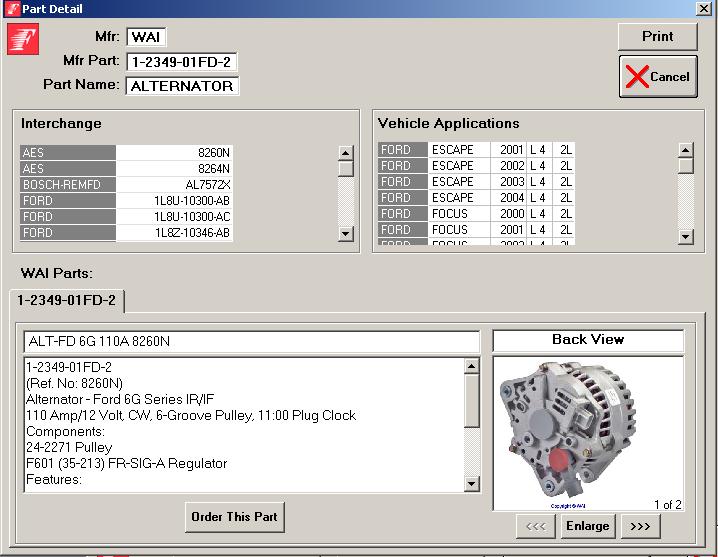The width and height of the screenshot is (718, 557).
Task: Select the Ford Escape 2004 application row
Action: (x=476, y=198)
